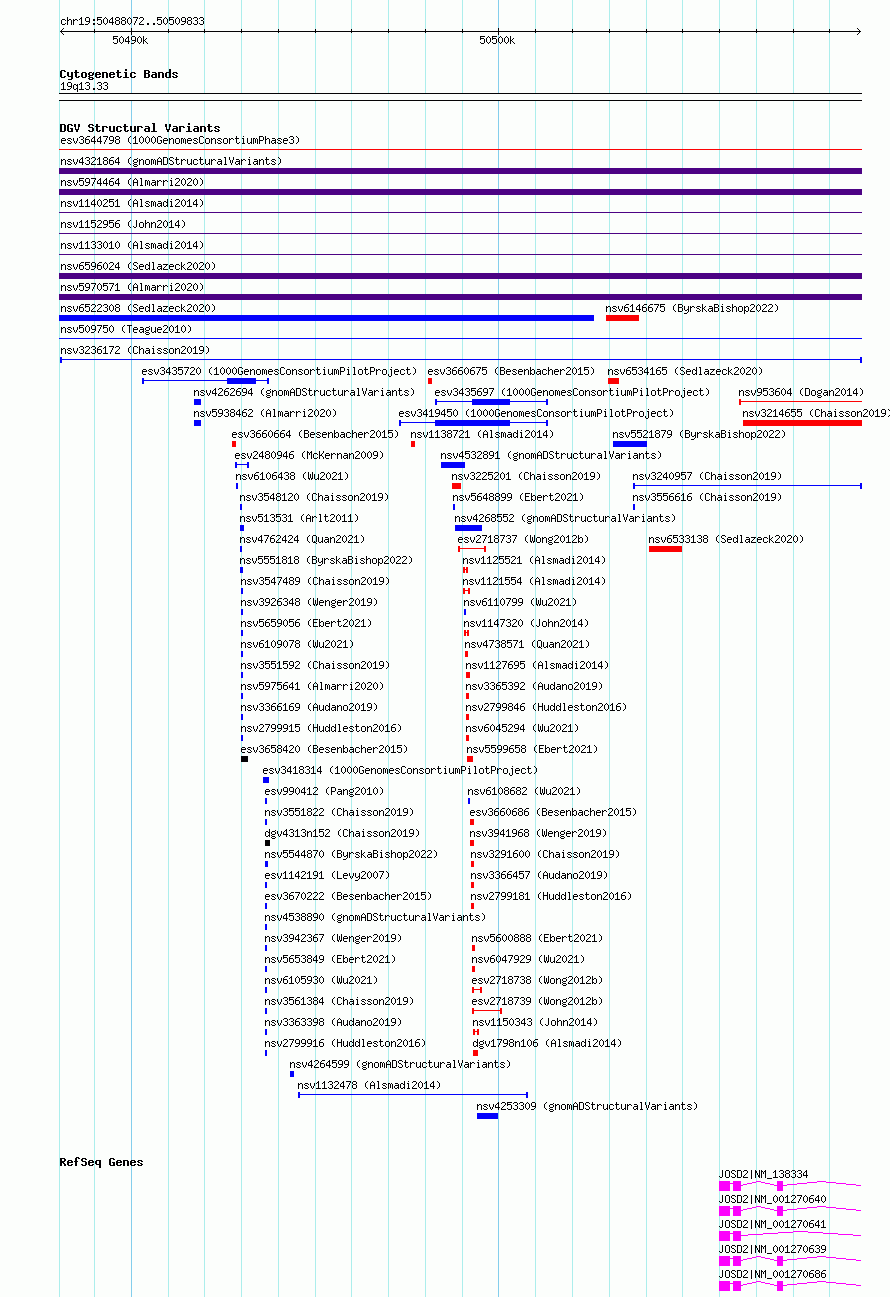This screenshot has width=890, height=1297.
Task: Open esv2718737 Wong2012b label
Action: pyautogui.click(x=524, y=539)
